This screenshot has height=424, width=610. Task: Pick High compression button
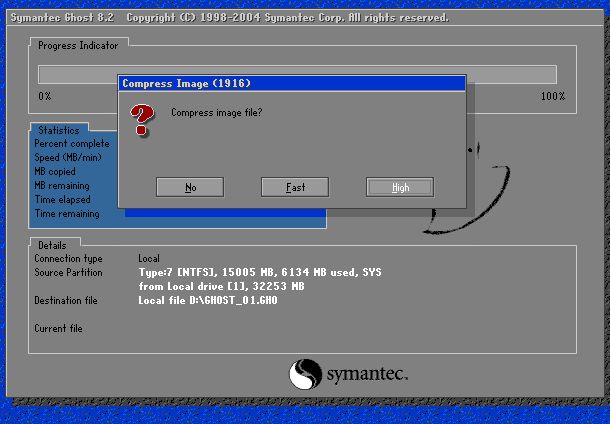pos(400,187)
